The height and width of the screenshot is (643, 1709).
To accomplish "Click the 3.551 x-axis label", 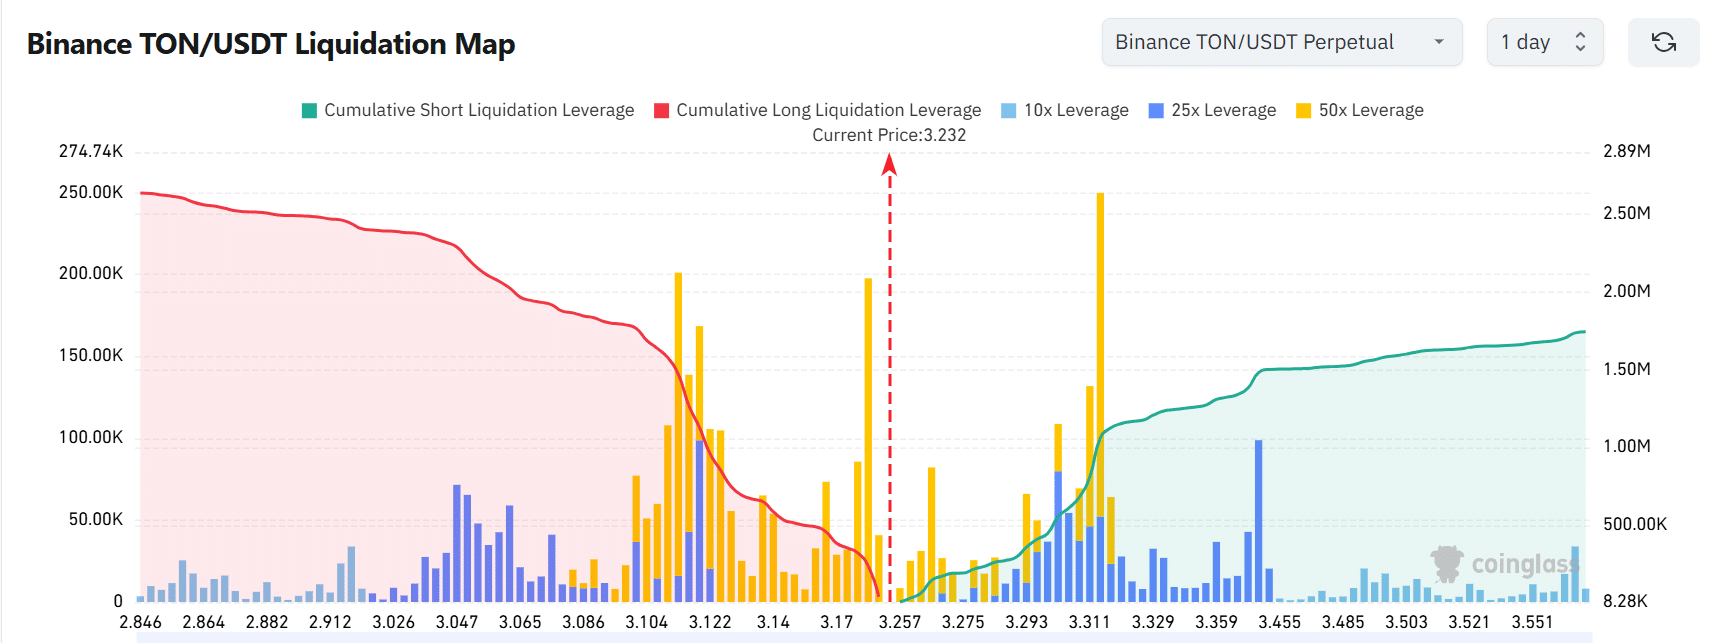I will 1532,622.
